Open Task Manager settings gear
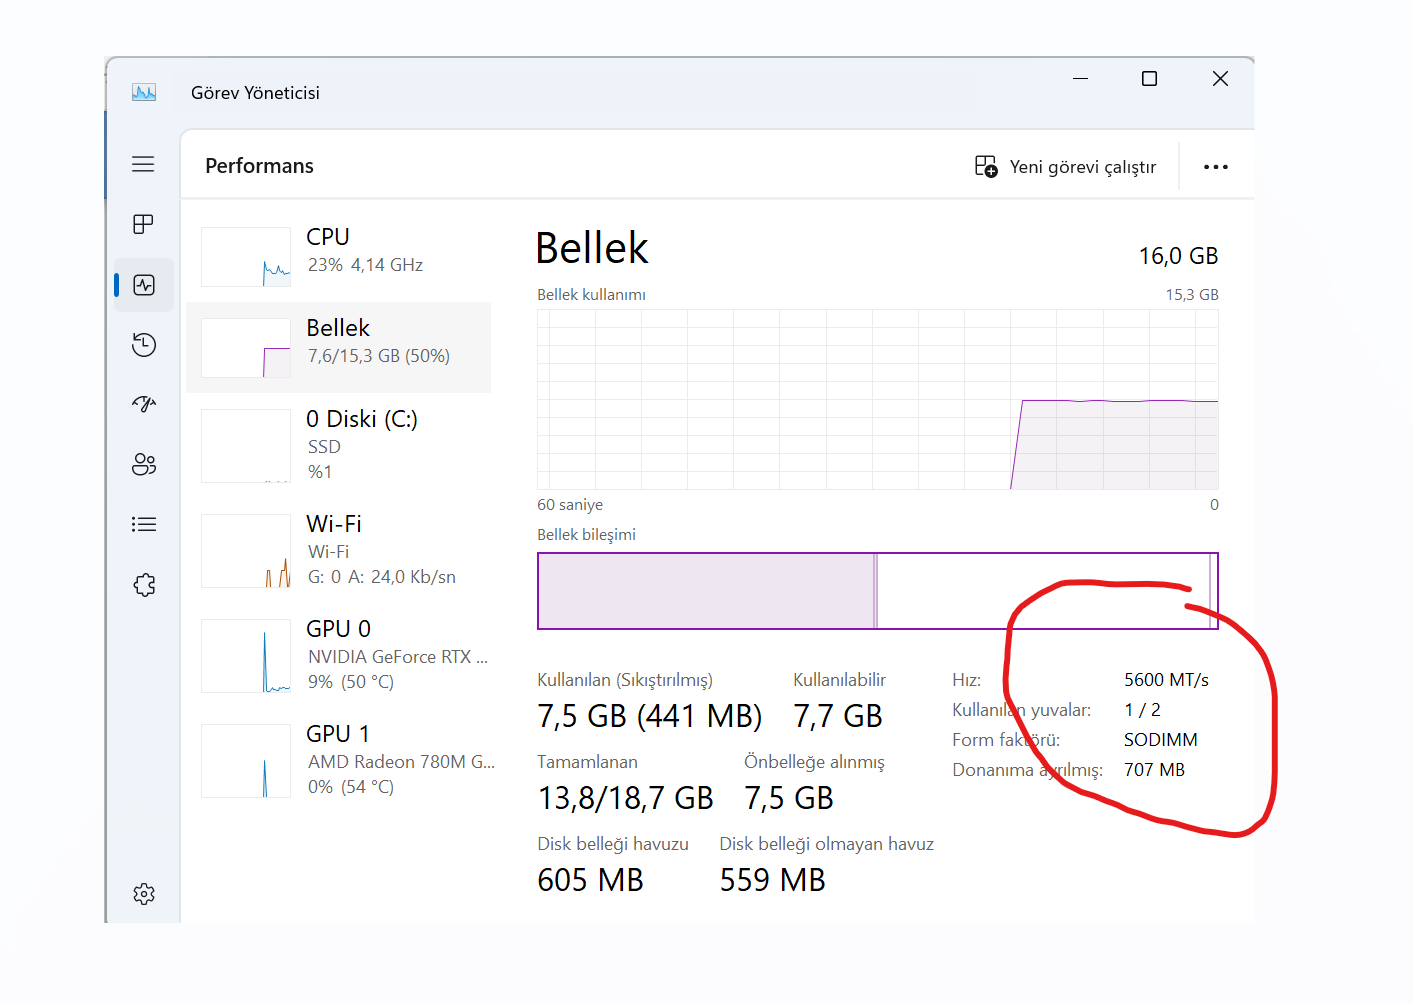This screenshot has height=1003, width=1413. click(x=144, y=894)
